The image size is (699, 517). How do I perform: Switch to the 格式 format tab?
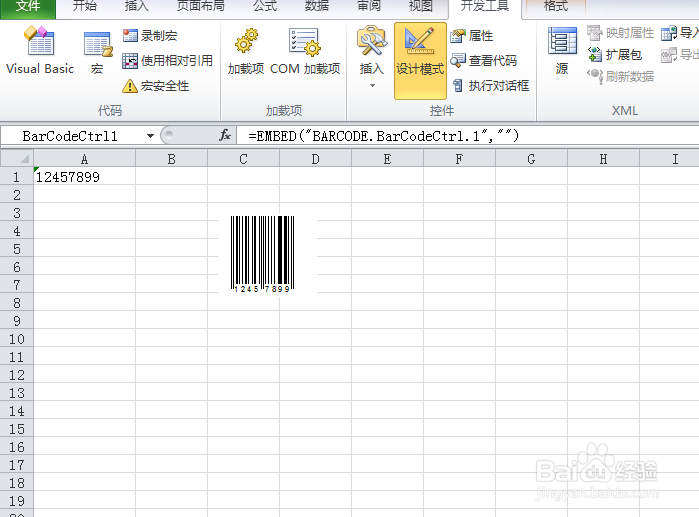click(556, 6)
